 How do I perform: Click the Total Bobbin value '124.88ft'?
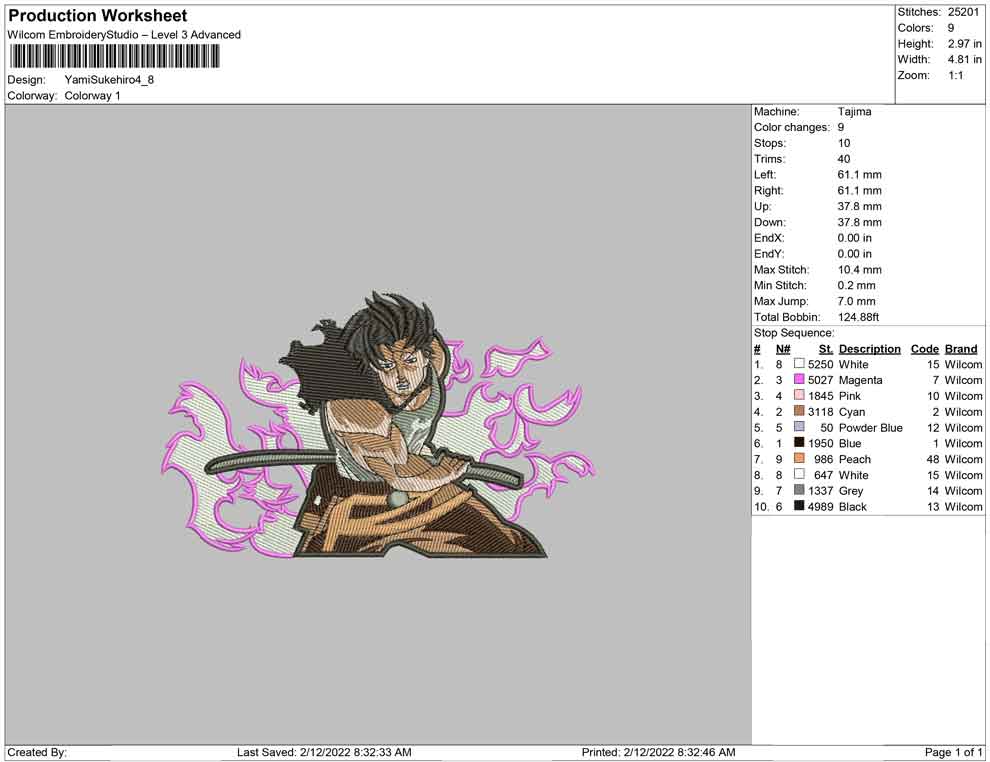click(x=859, y=317)
